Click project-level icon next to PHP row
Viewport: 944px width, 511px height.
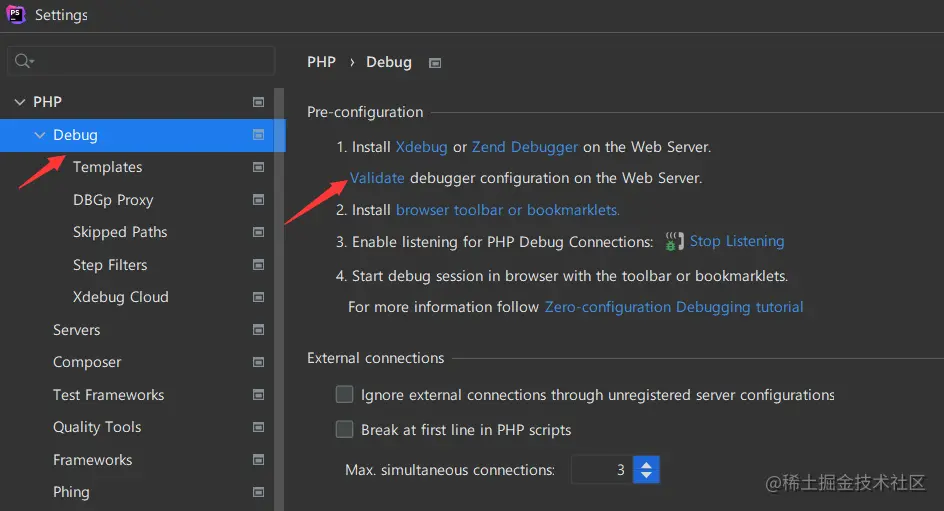[258, 102]
